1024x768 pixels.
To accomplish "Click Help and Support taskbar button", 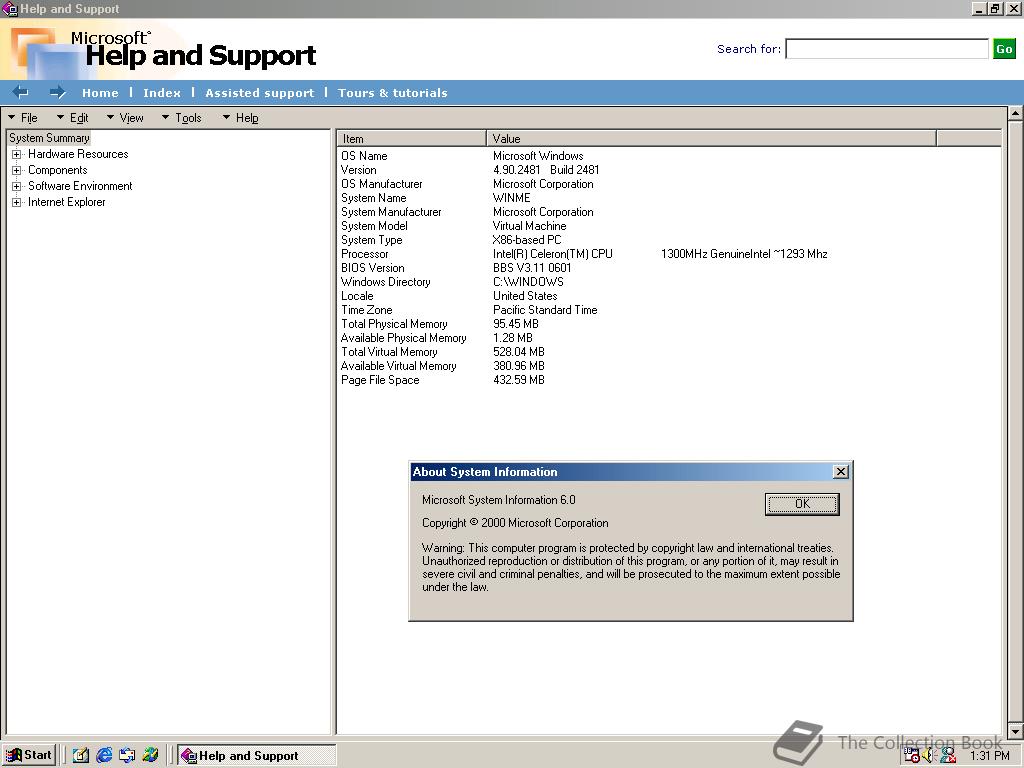I will (x=257, y=755).
